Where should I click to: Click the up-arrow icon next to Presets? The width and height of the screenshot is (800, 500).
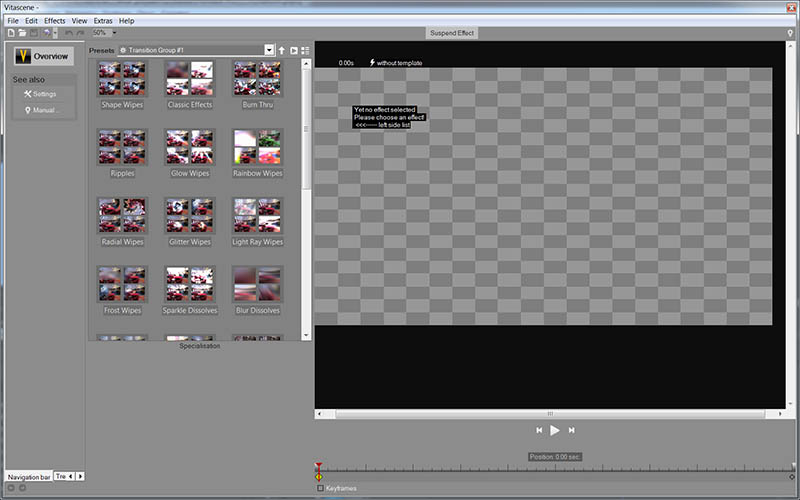point(282,50)
